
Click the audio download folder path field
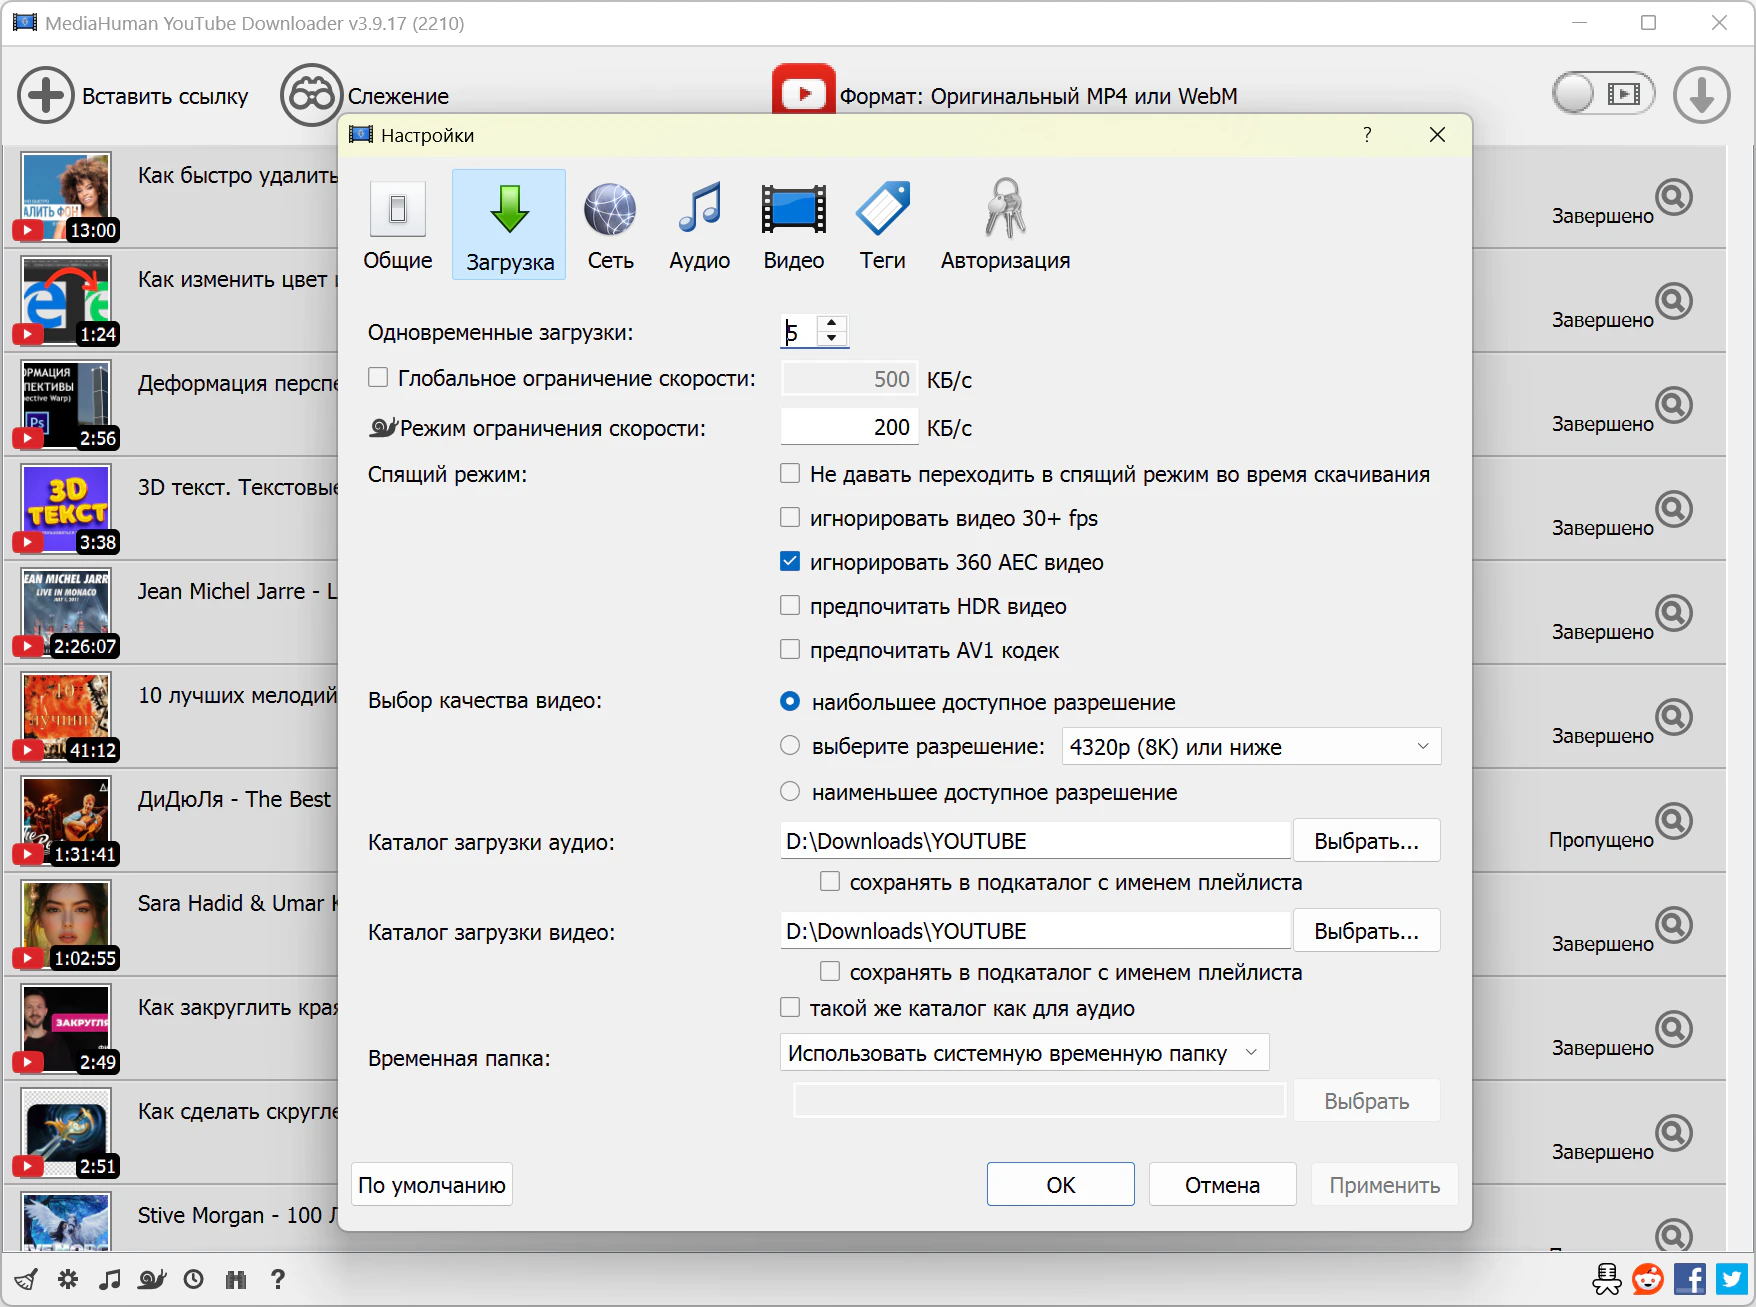[x=1036, y=841]
